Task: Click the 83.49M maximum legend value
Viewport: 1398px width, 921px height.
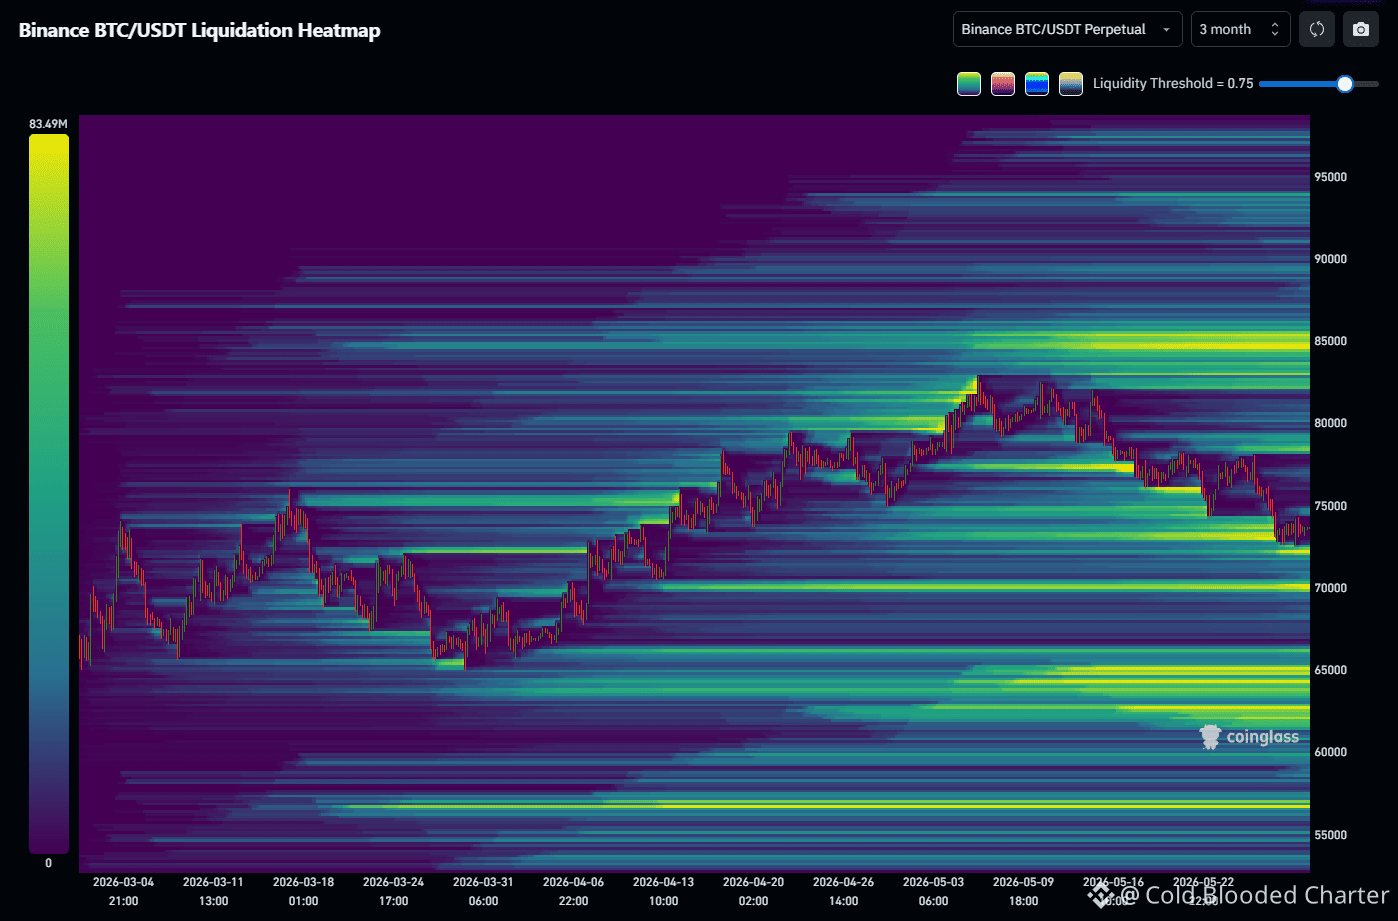Action: pos(48,124)
